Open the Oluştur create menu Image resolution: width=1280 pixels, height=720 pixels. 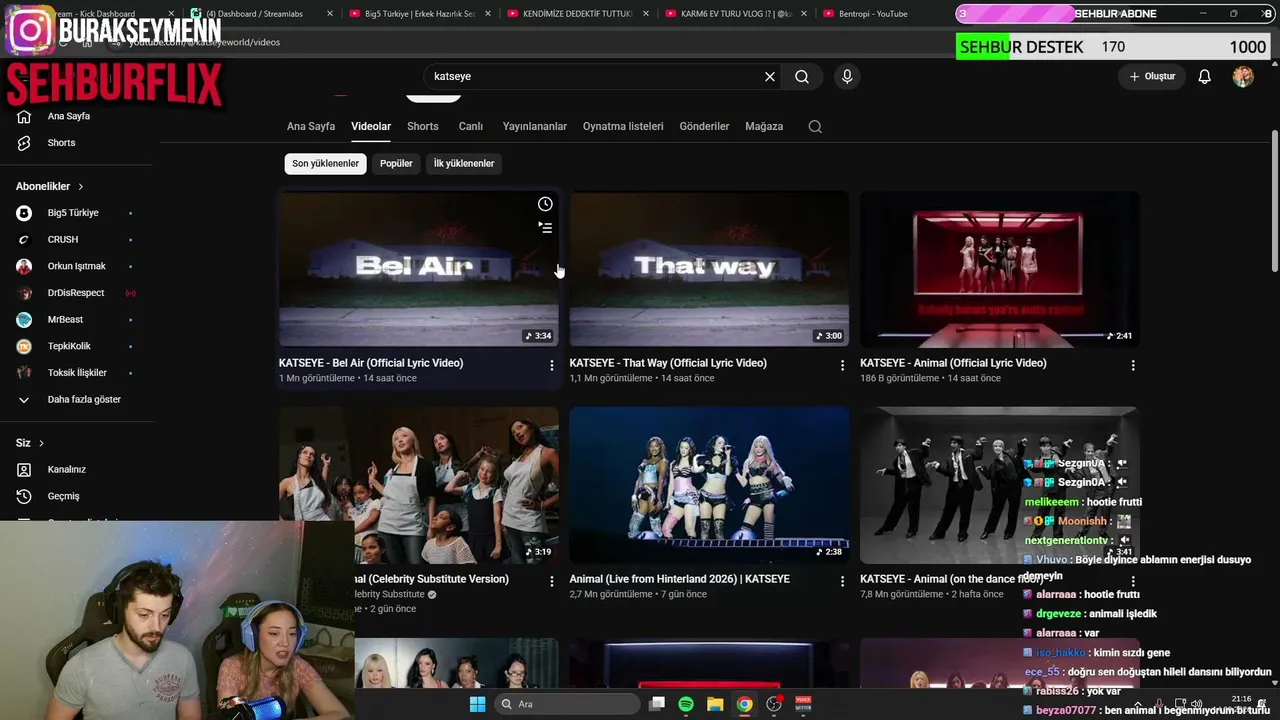[x=1152, y=77]
